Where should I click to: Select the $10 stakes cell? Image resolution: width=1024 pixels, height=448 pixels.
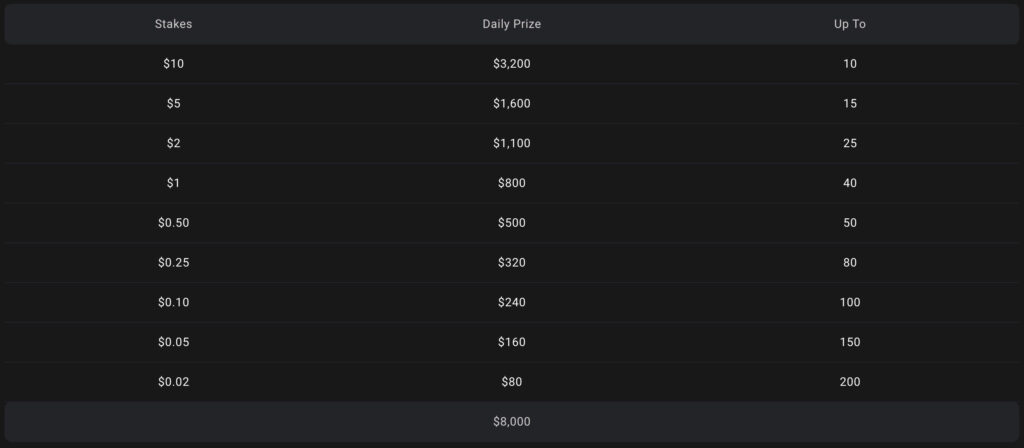173,64
